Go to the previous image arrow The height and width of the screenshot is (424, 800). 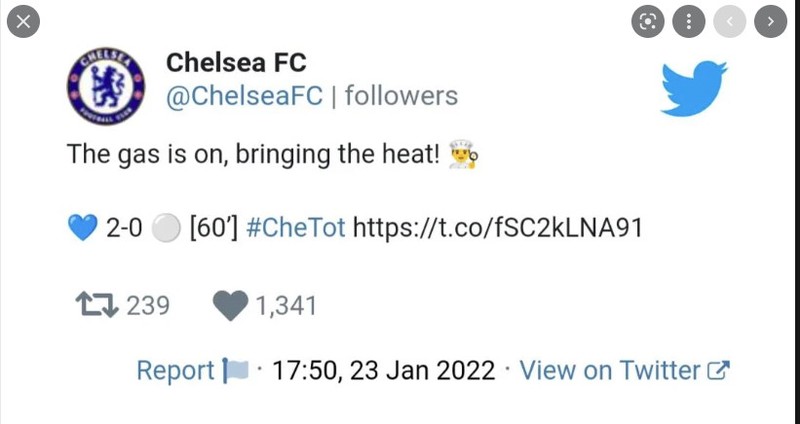tap(730, 21)
